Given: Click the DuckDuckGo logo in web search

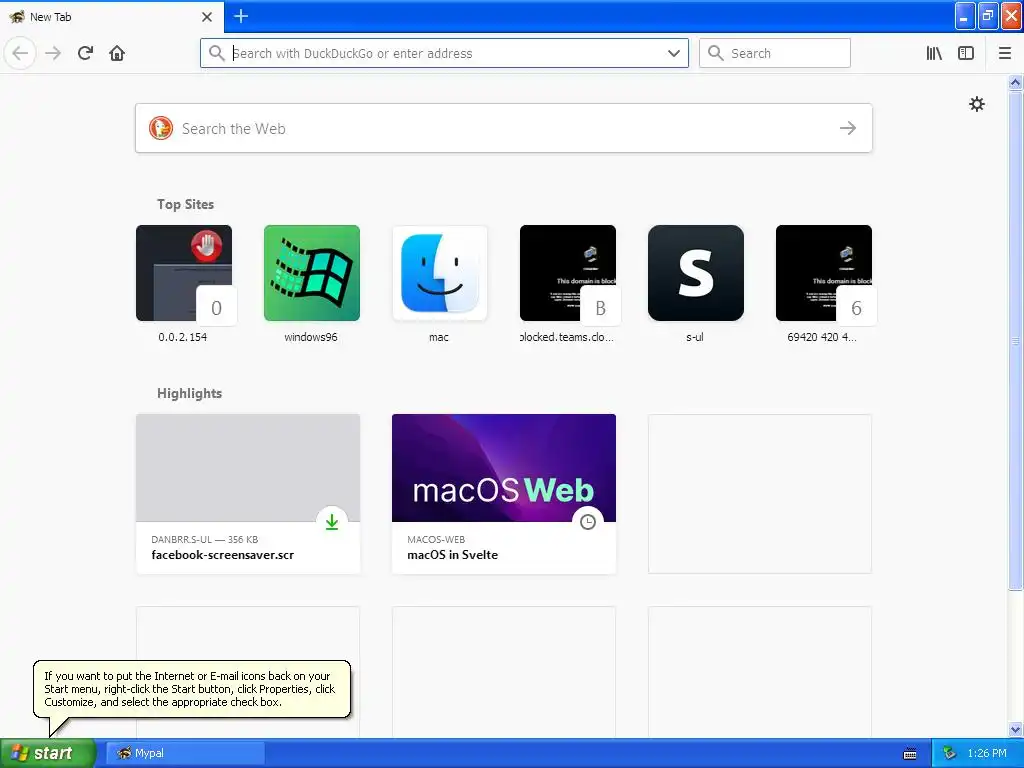Looking at the screenshot, I should tap(161, 128).
